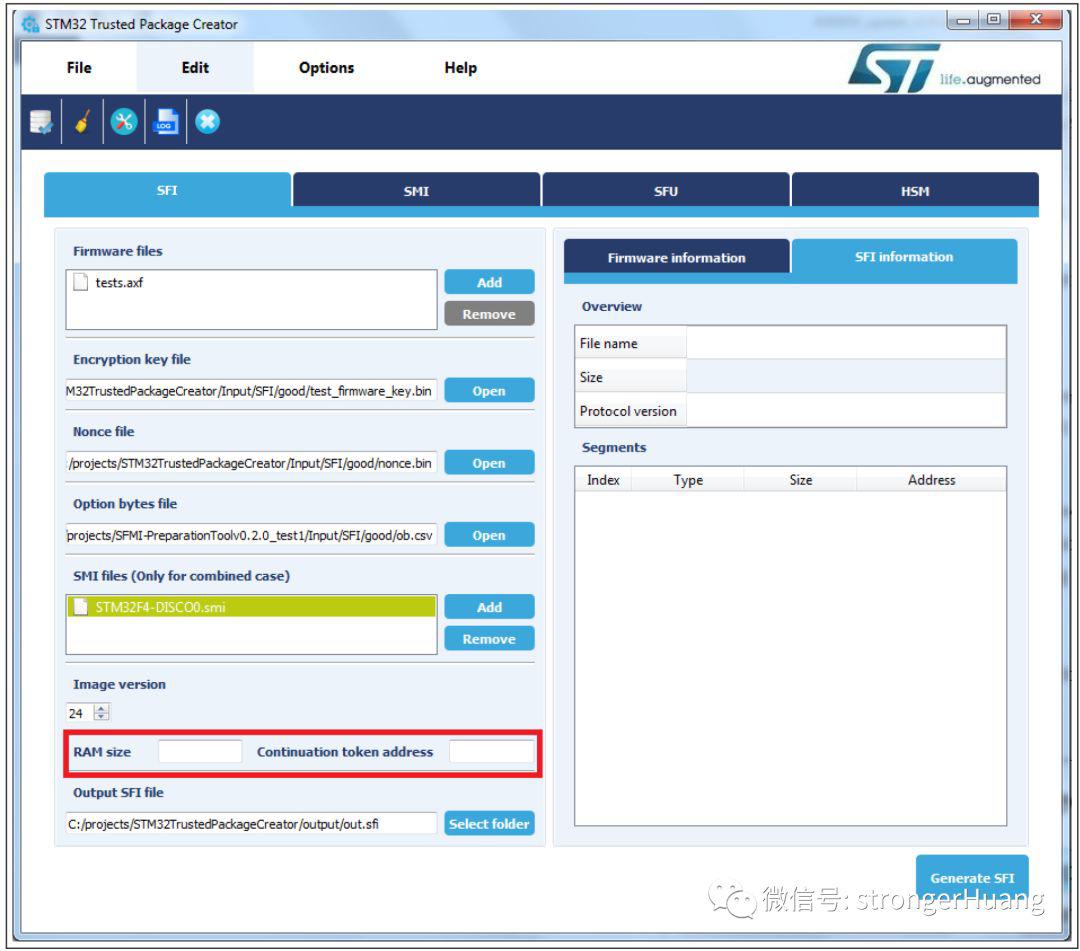Add a firmware file
The width and height of the screenshot is (1080, 951).
pyautogui.click(x=489, y=282)
